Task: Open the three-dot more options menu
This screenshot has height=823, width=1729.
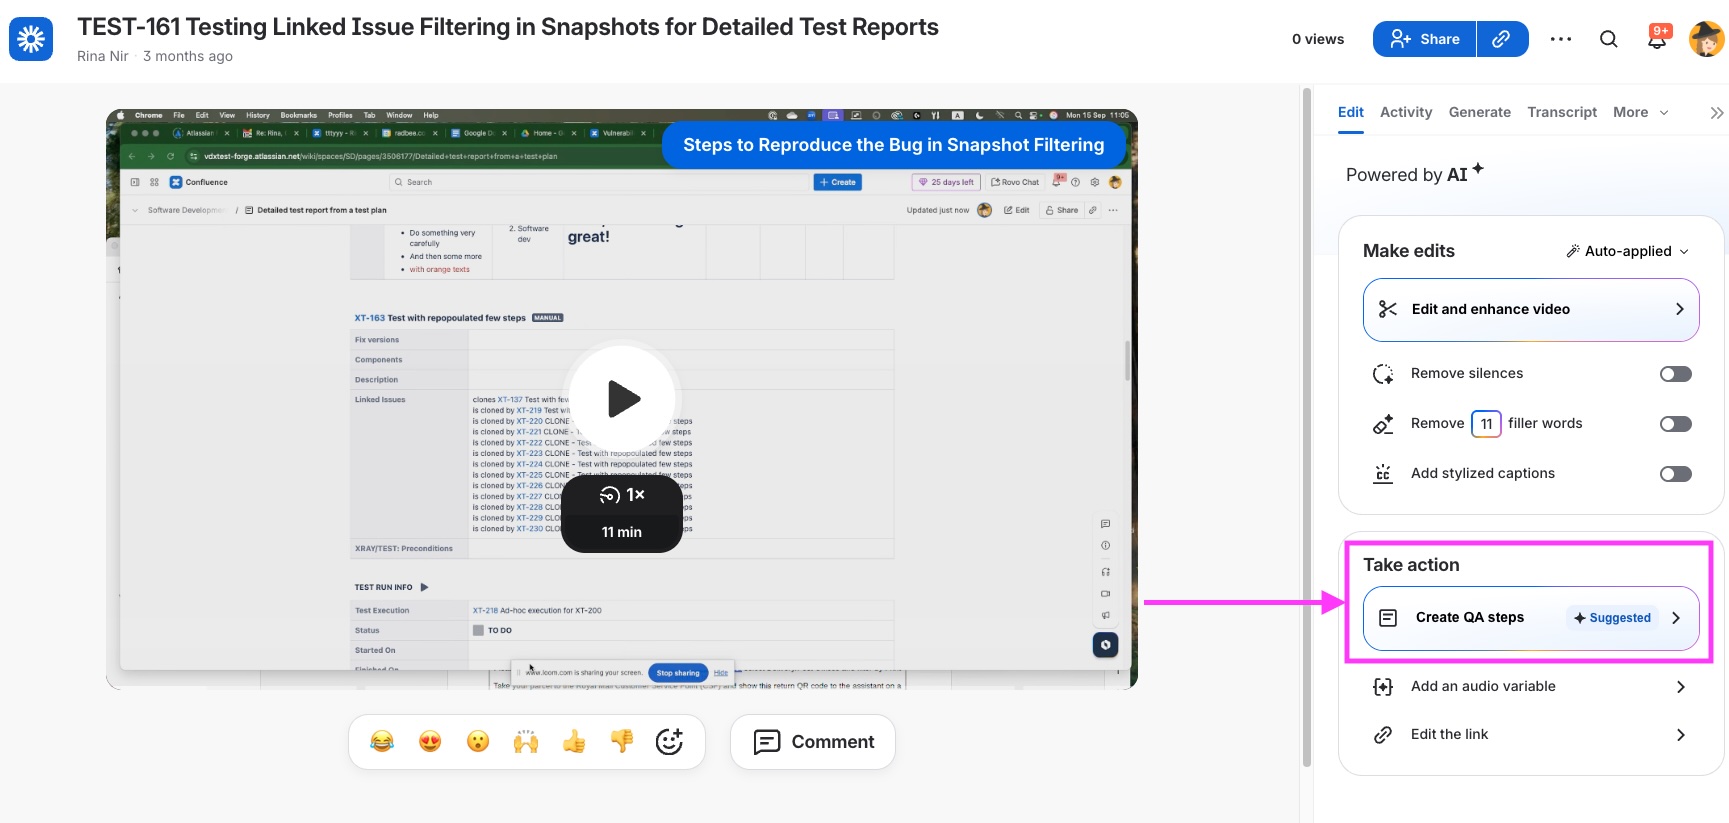Action: tap(1561, 39)
